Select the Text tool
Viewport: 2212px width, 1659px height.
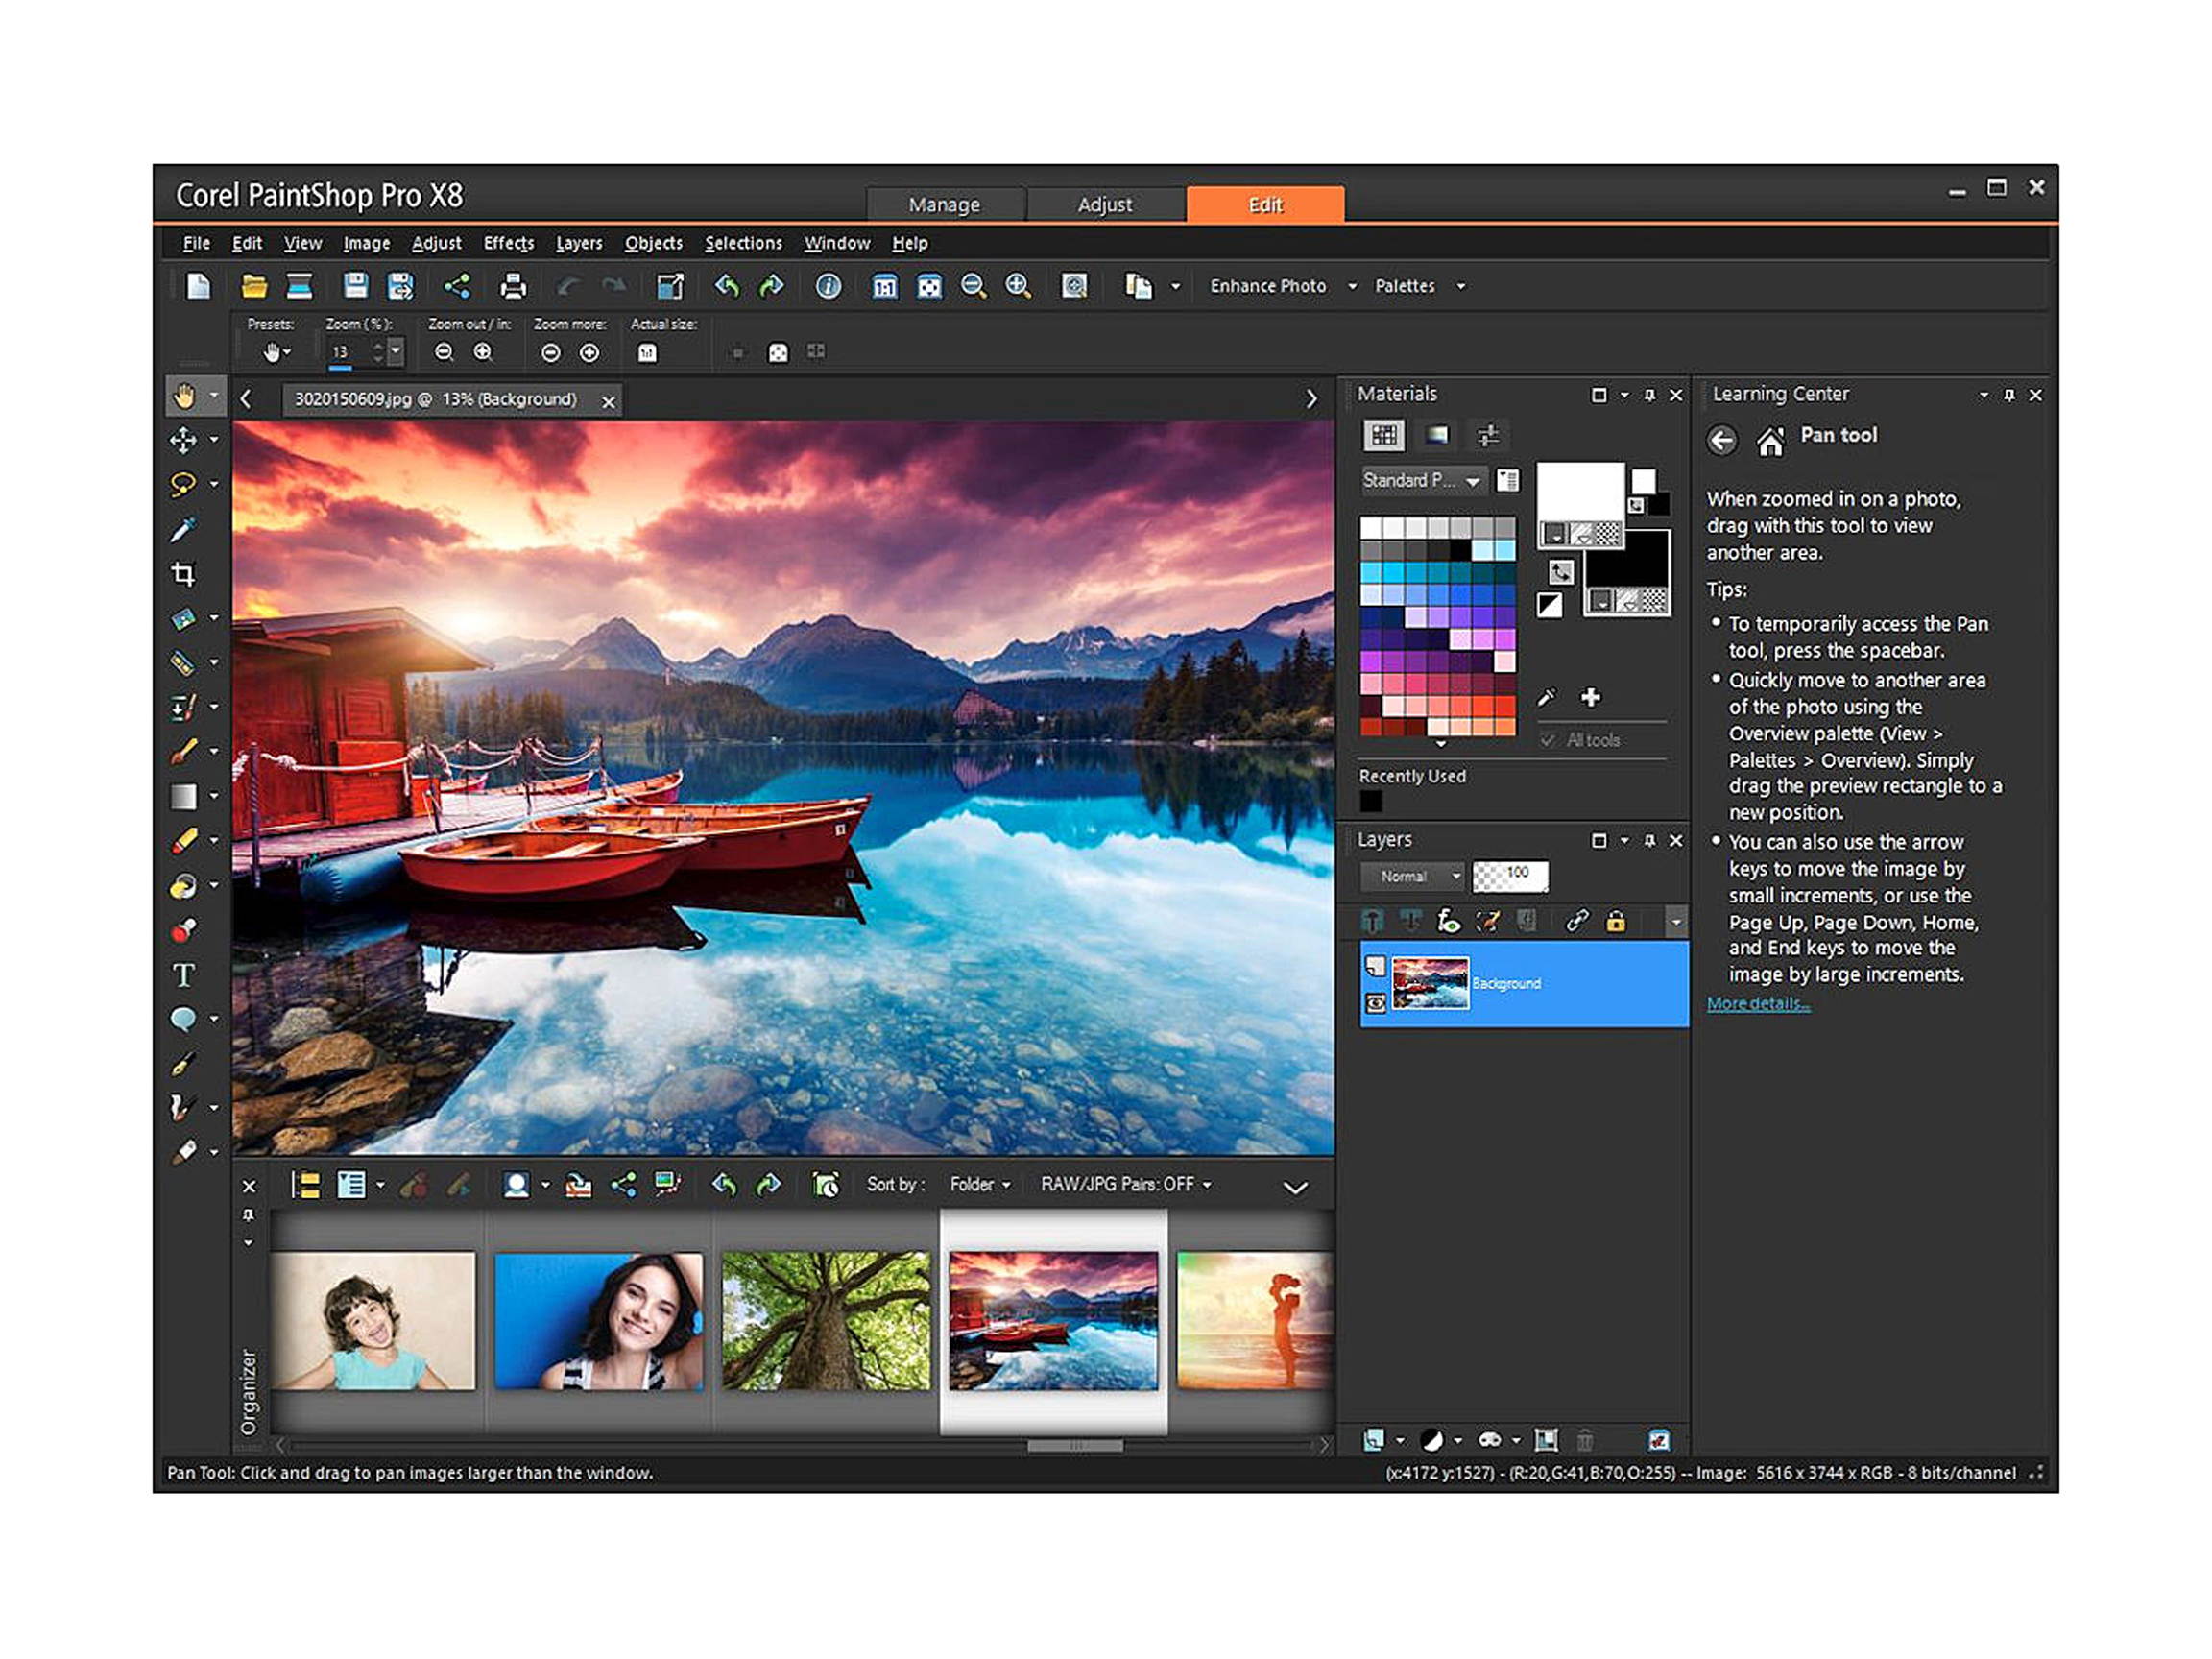(x=185, y=975)
